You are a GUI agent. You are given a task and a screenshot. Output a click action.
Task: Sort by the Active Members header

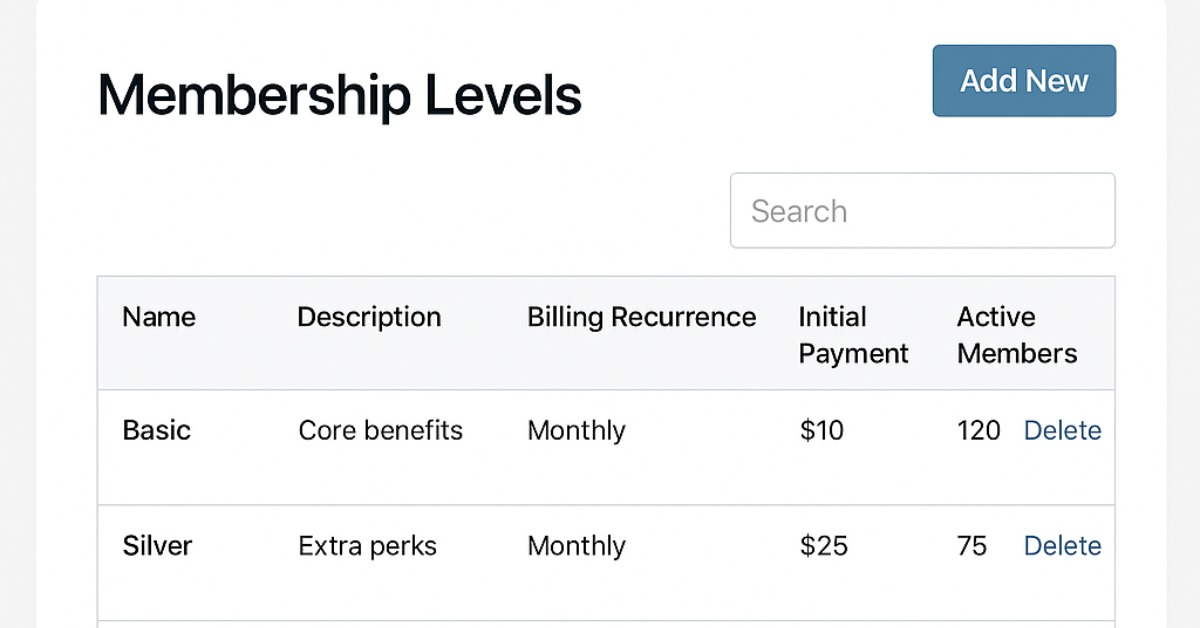click(1016, 335)
